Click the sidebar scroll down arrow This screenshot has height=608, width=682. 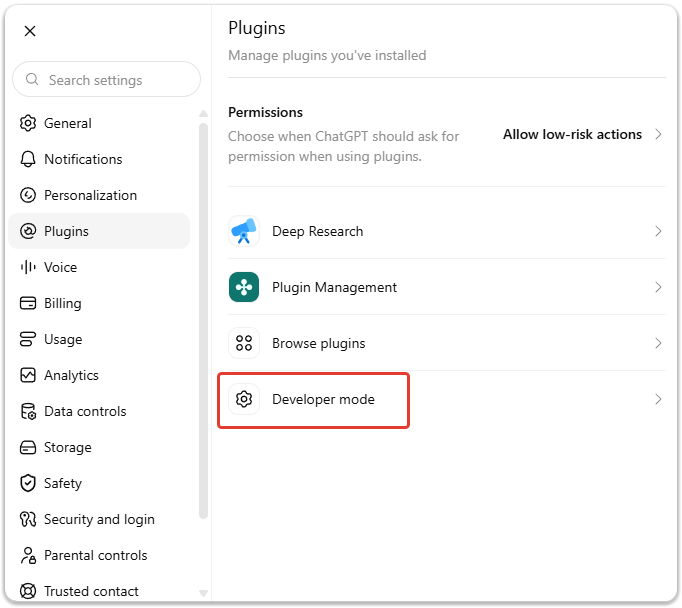(203, 593)
